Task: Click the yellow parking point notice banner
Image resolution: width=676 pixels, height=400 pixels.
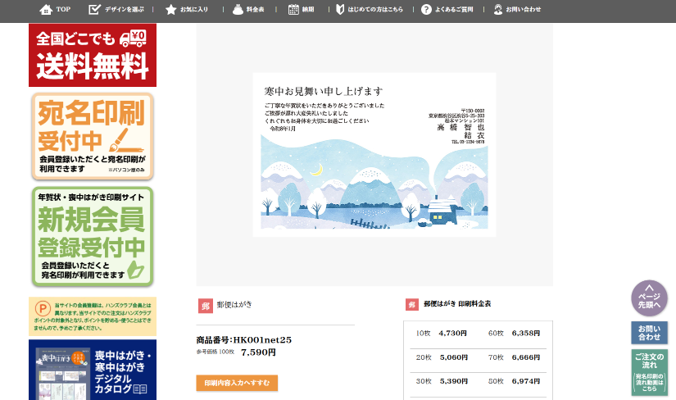Action: [92, 316]
